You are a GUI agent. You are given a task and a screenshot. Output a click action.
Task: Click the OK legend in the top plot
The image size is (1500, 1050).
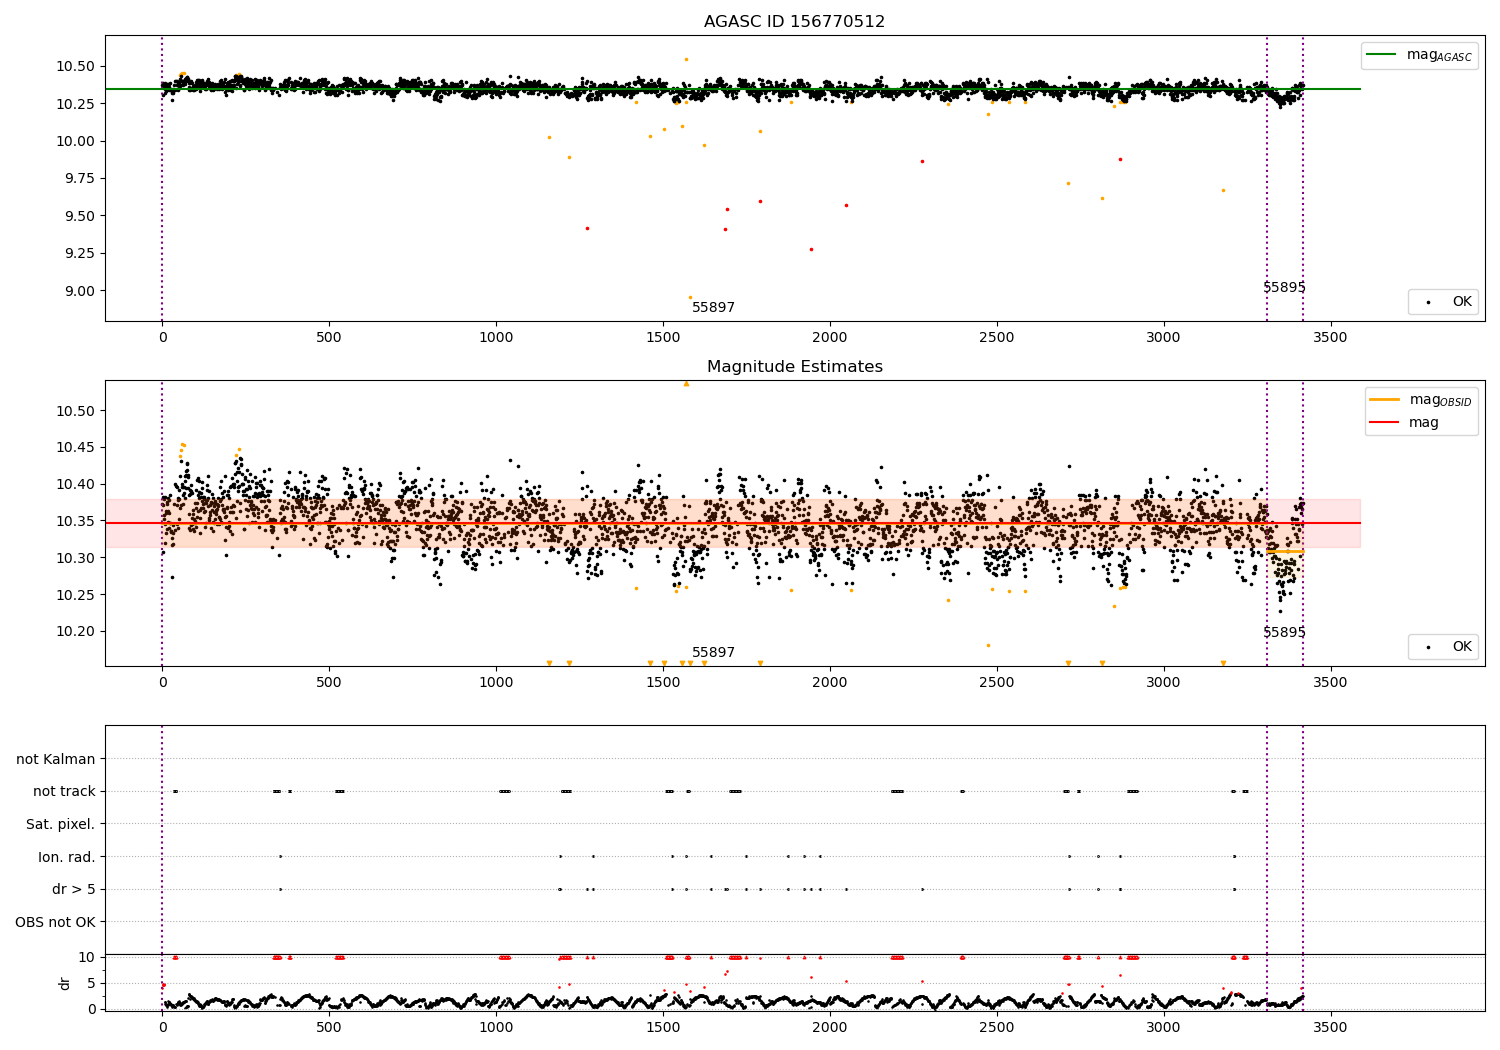(1444, 301)
